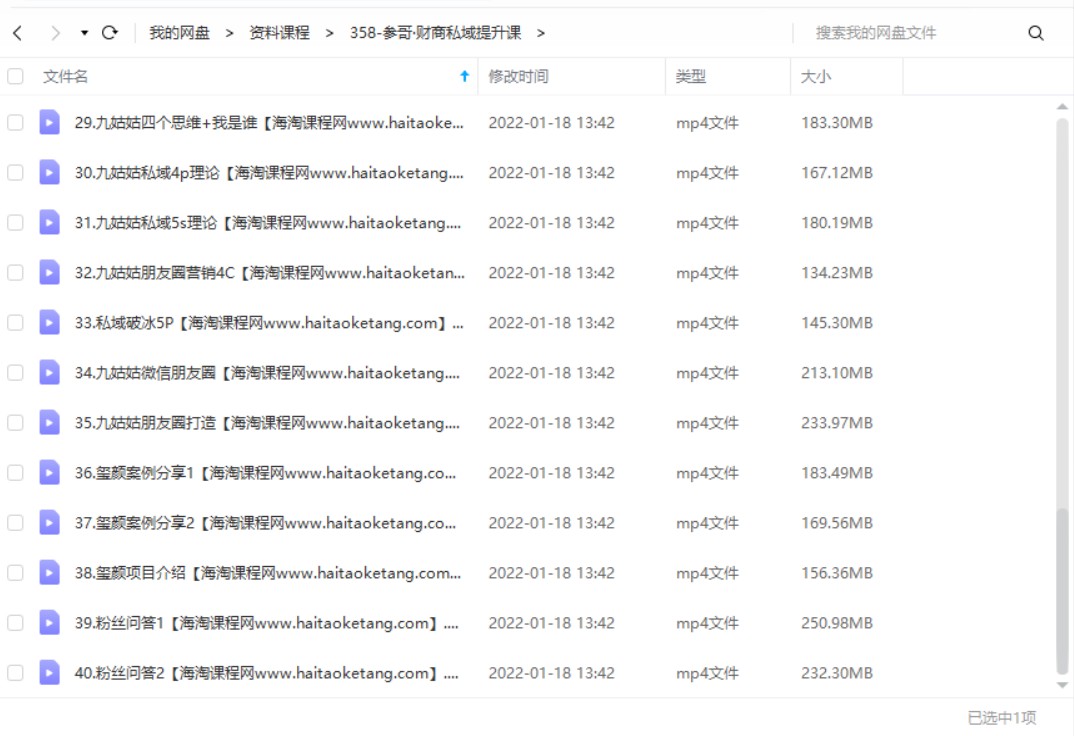Click the 250.98MB size value
This screenshot has height=736, width=1074.
pyautogui.click(x=837, y=622)
